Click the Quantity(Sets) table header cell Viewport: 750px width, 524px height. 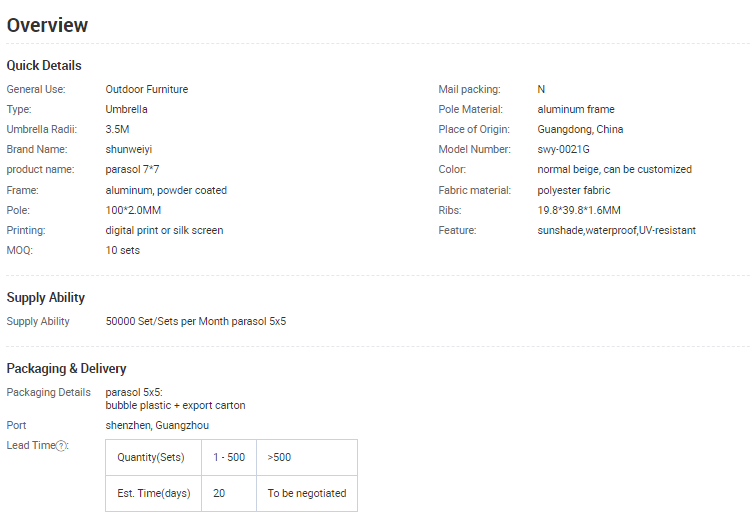pos(151,457)
